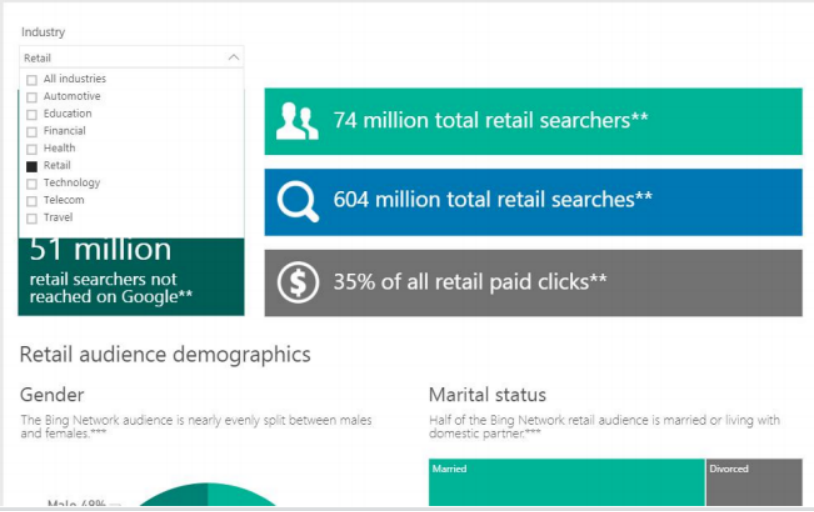Collapse the Industry dropdown chevron
The height and width of the screenshot is (512, 814).
coord(234,57)
